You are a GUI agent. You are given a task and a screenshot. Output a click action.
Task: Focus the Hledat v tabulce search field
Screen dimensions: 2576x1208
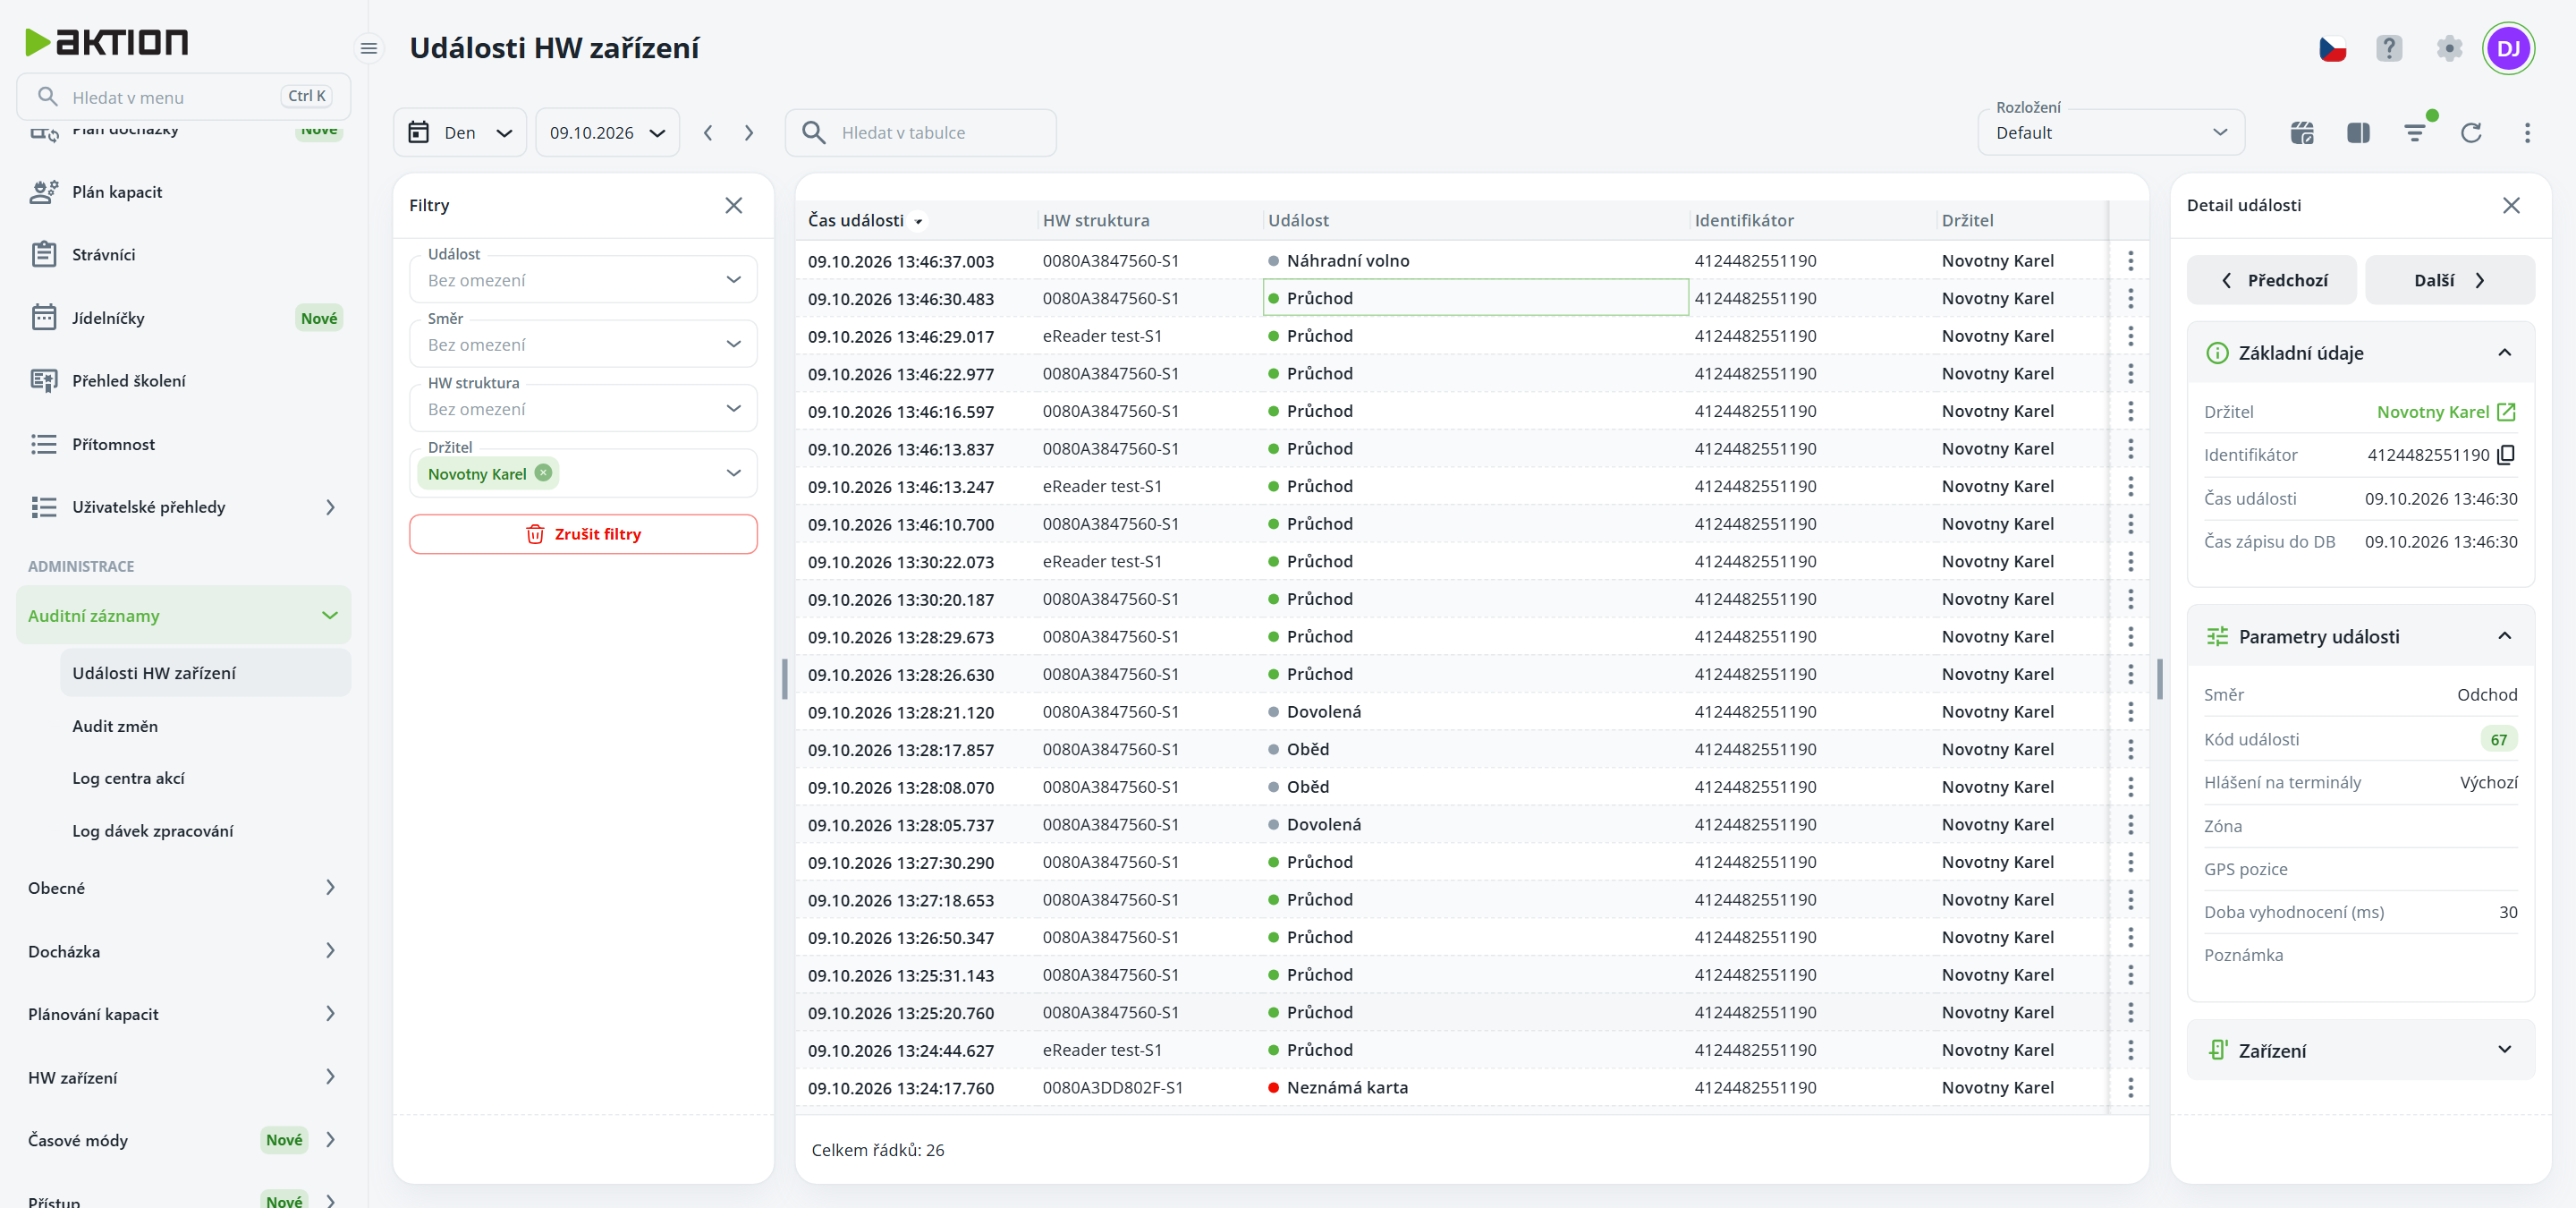921,133
